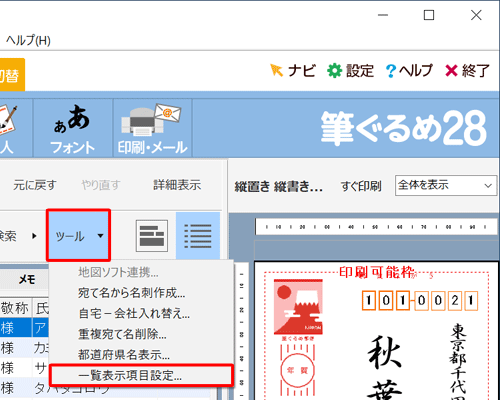The height and width of the screenshot is (400, 500).
Task: Click the Mt. Fuji stamp image on preview
Action: click(298, 307)
